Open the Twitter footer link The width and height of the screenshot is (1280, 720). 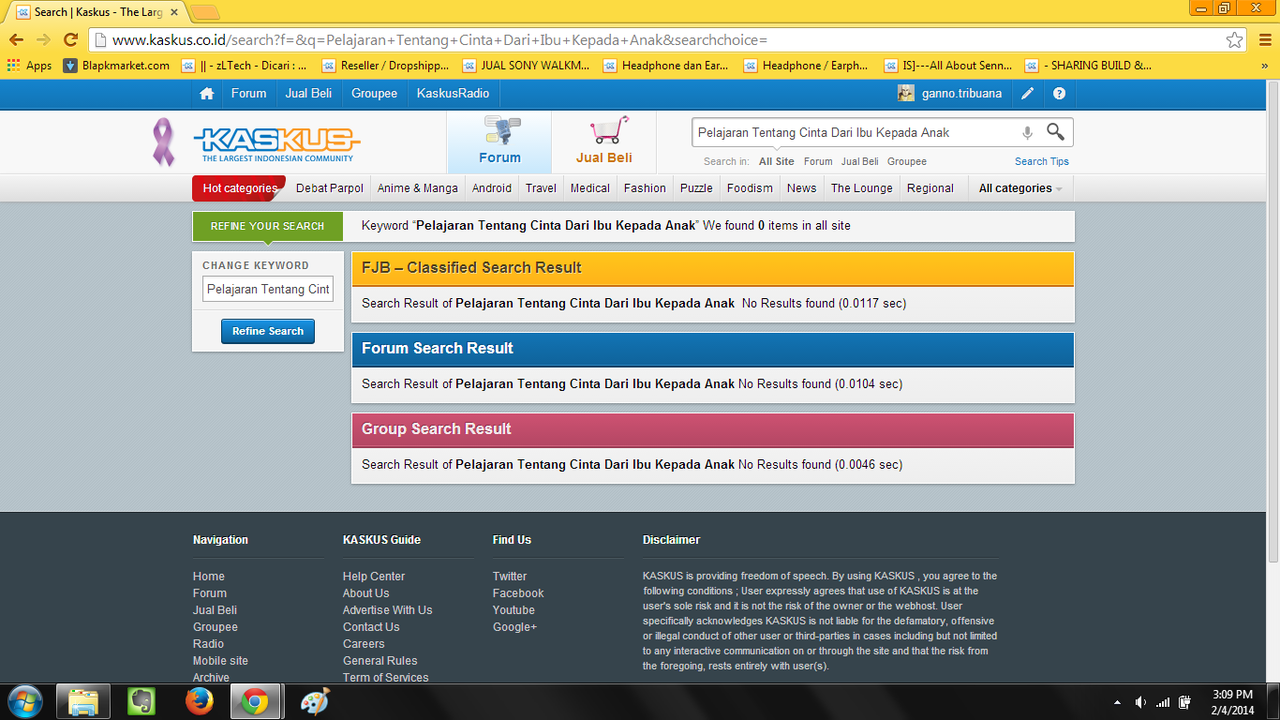tap(510, 576)
